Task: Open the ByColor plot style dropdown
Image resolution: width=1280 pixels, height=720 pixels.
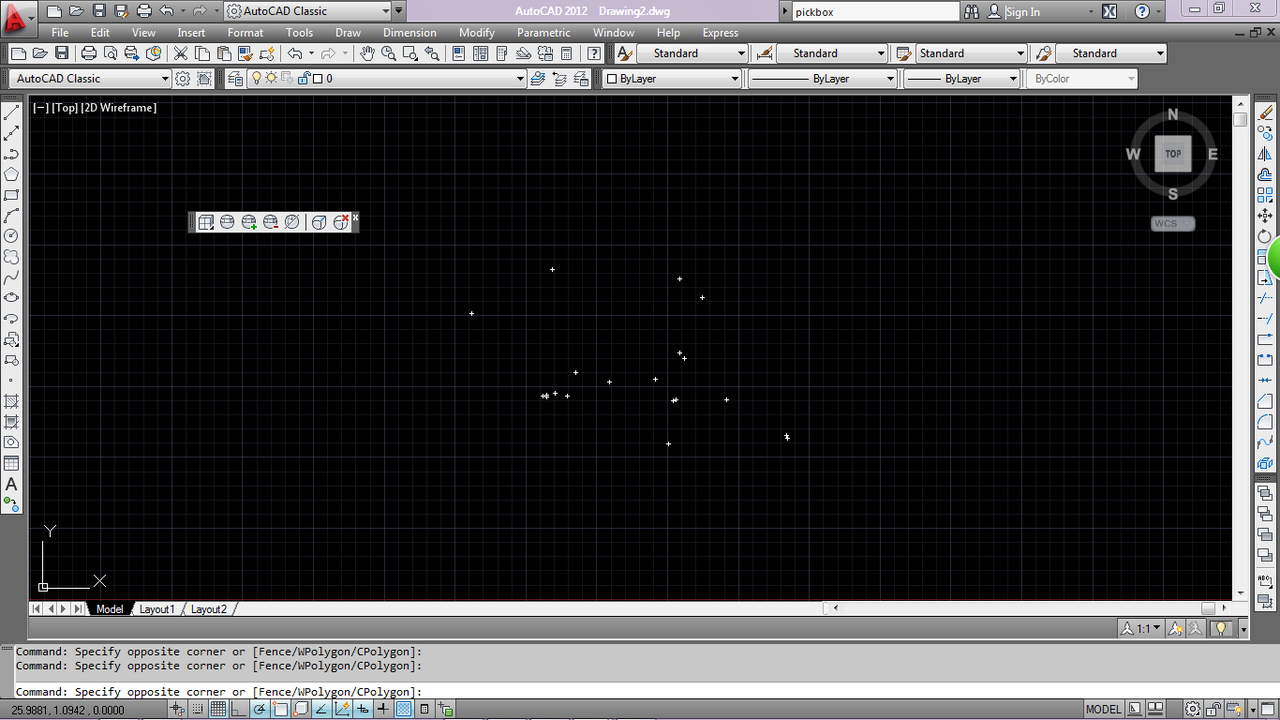Action: tap(1082, 78)
